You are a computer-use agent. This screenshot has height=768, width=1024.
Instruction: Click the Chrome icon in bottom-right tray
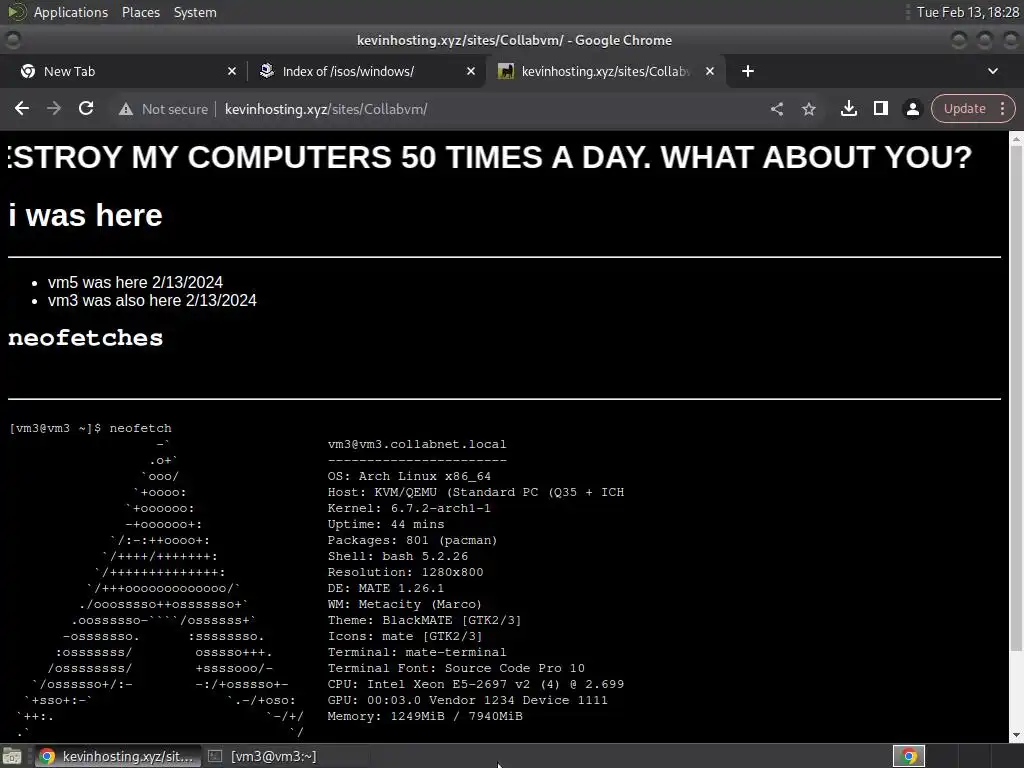pyautogui.click(x=908, y=756)
